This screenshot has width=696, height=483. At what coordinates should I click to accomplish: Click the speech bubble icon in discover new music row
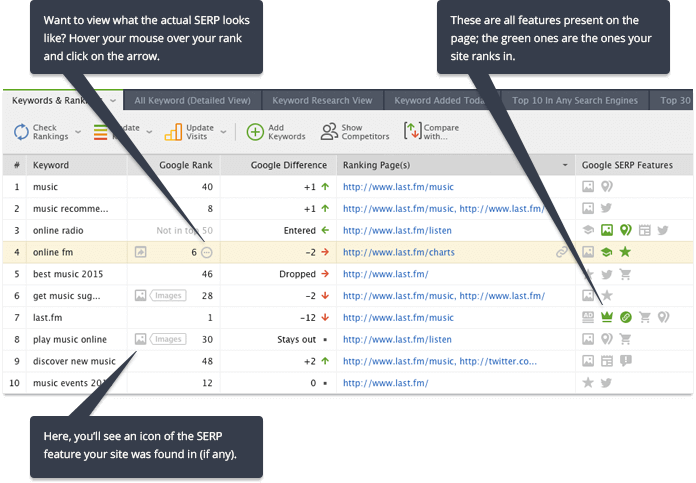[x=626, y=360]
